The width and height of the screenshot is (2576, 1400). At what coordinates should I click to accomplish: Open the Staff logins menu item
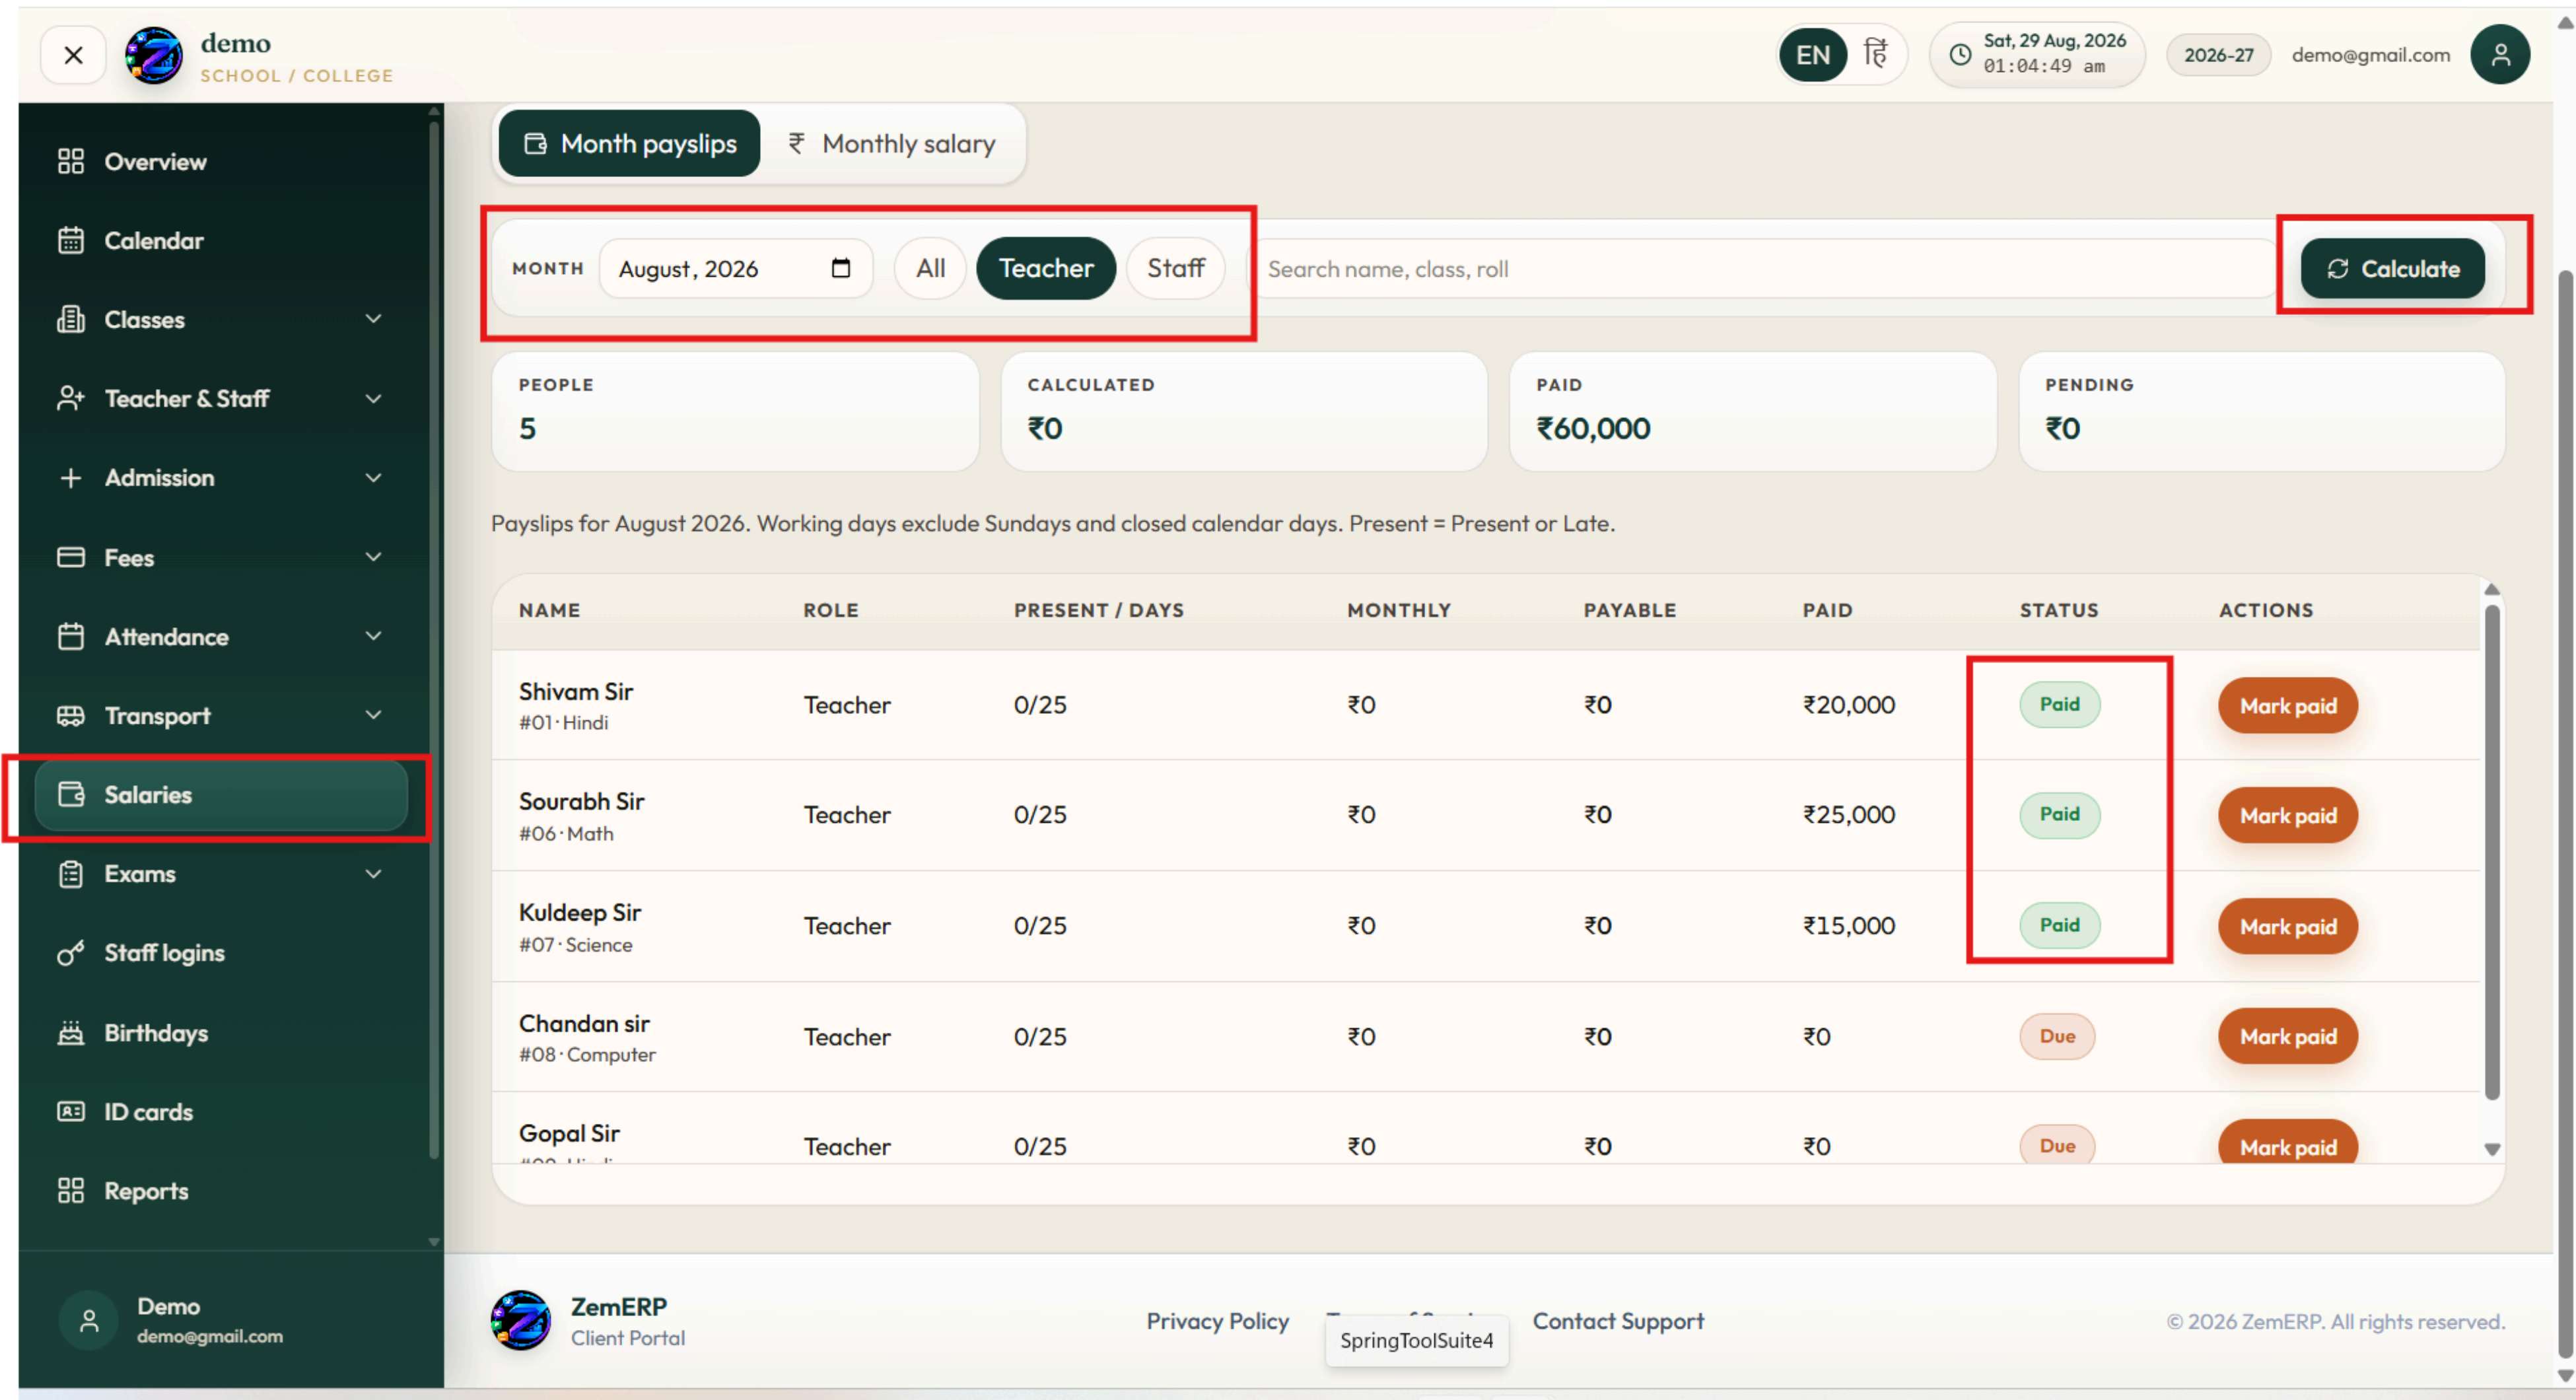point(220,953)
